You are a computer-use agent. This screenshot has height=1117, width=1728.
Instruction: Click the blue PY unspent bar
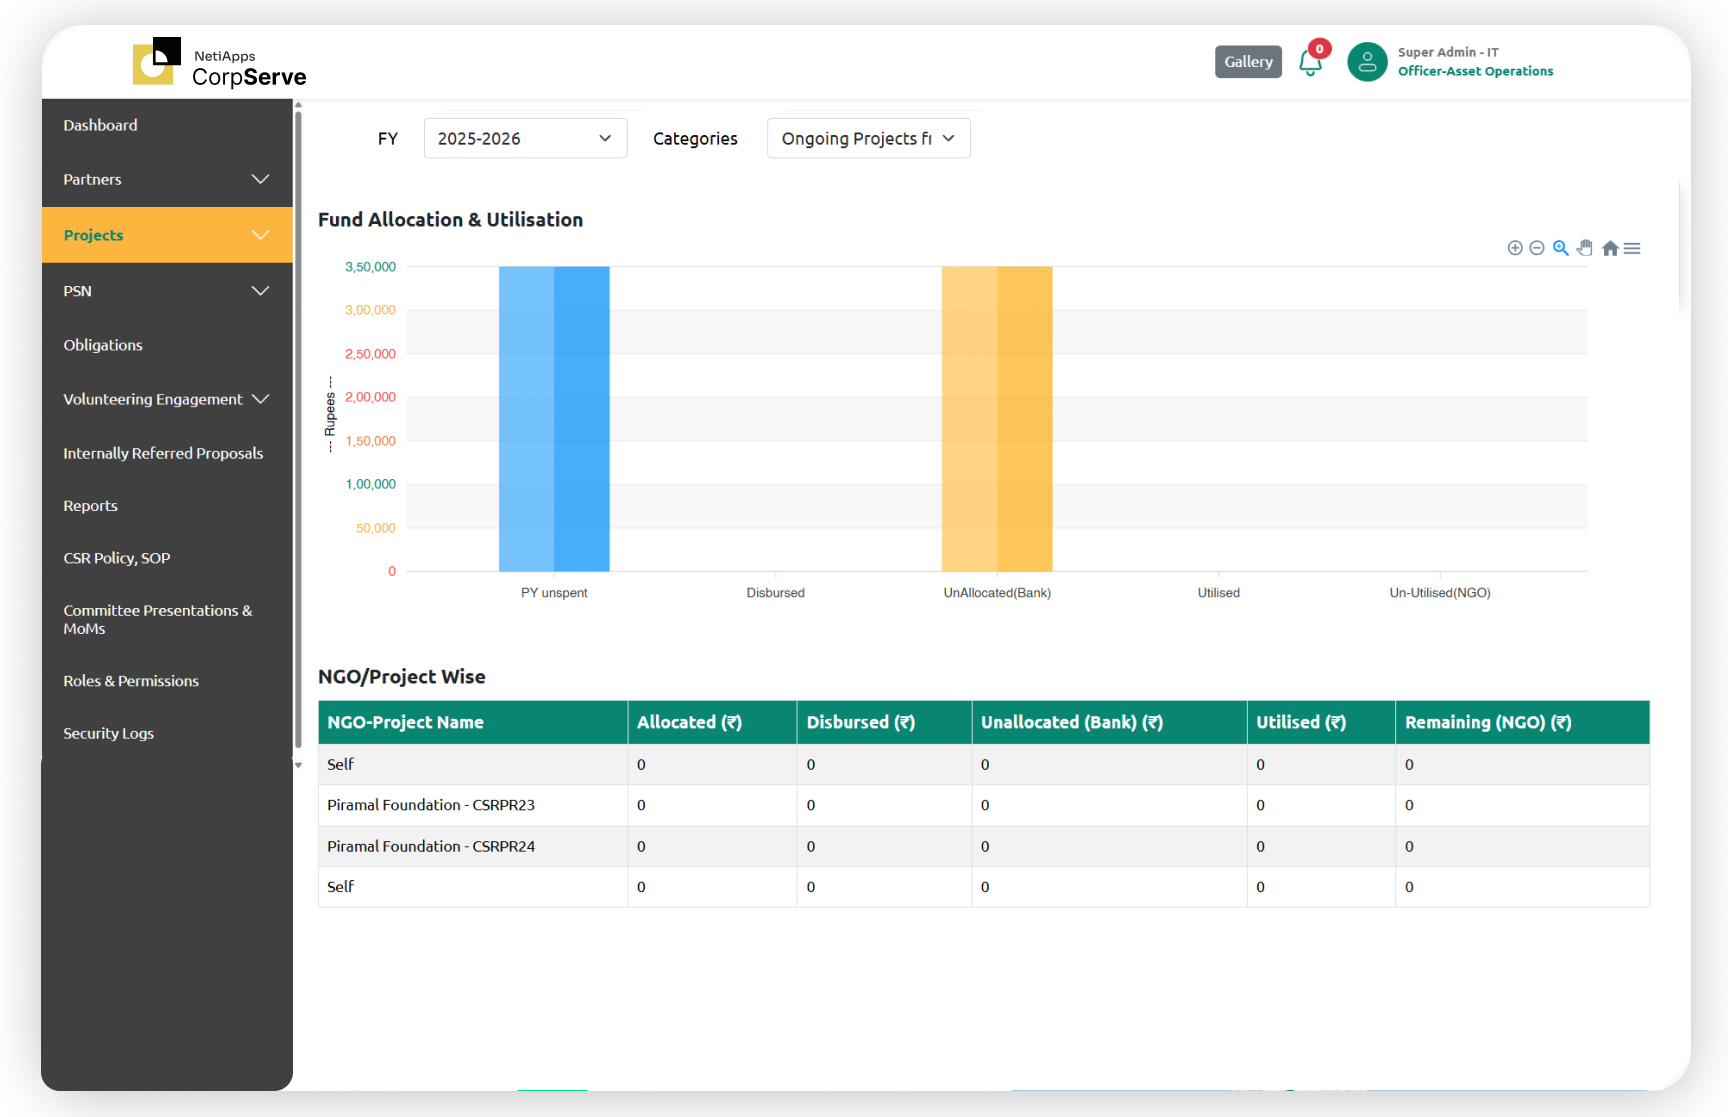[554, 418]
